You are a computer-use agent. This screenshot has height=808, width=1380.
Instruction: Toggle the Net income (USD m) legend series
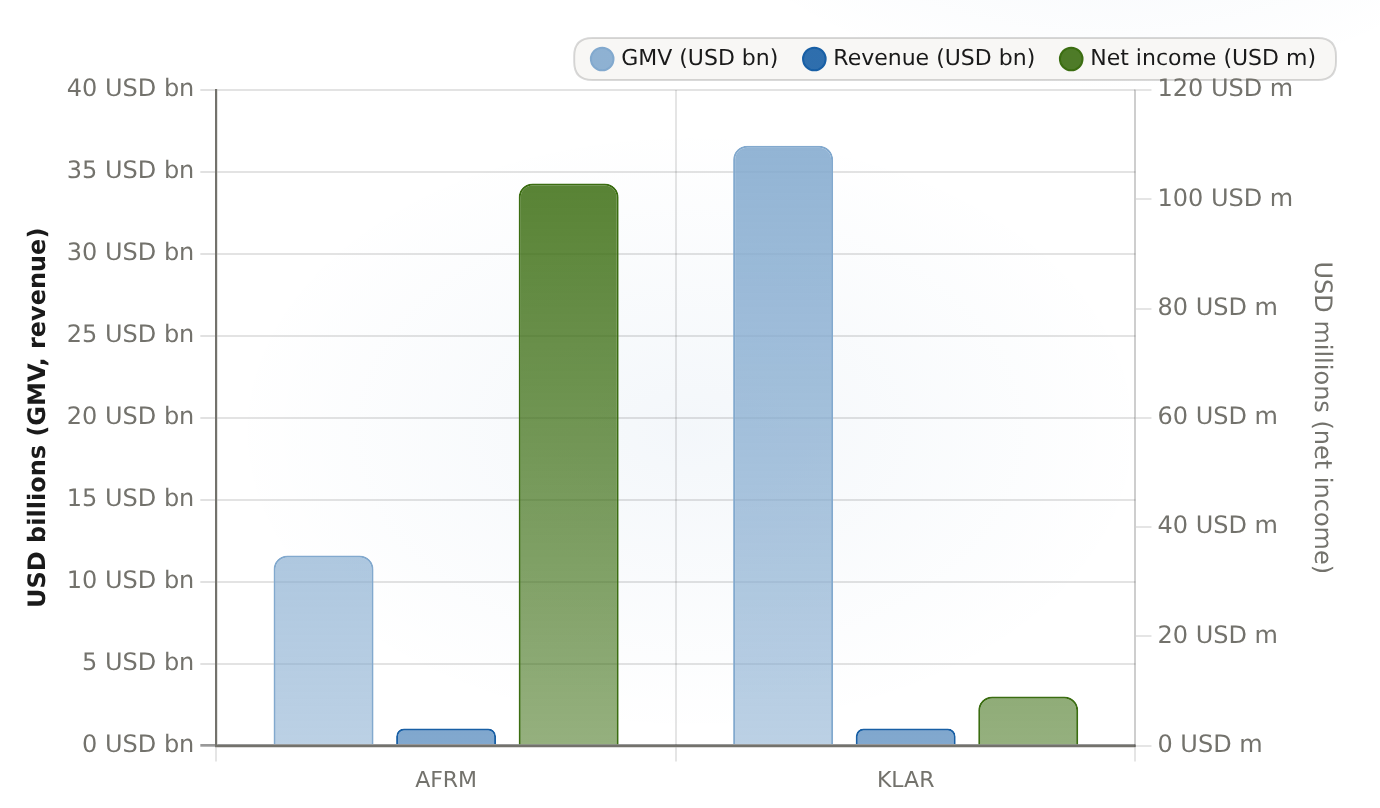click(1188, 58)
